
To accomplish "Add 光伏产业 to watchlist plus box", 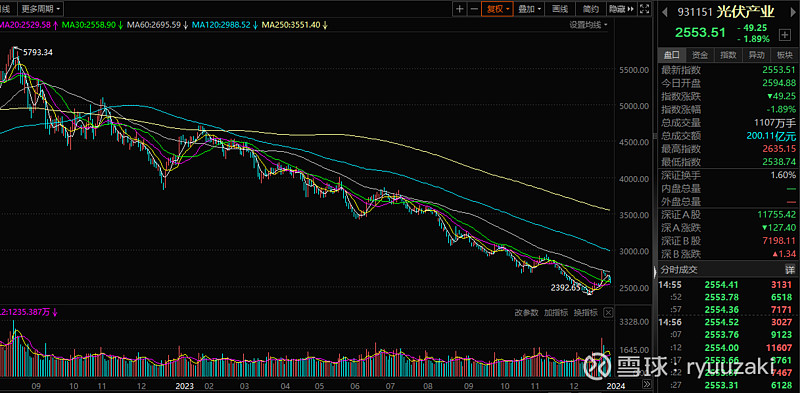I will (x=784, y=35).
